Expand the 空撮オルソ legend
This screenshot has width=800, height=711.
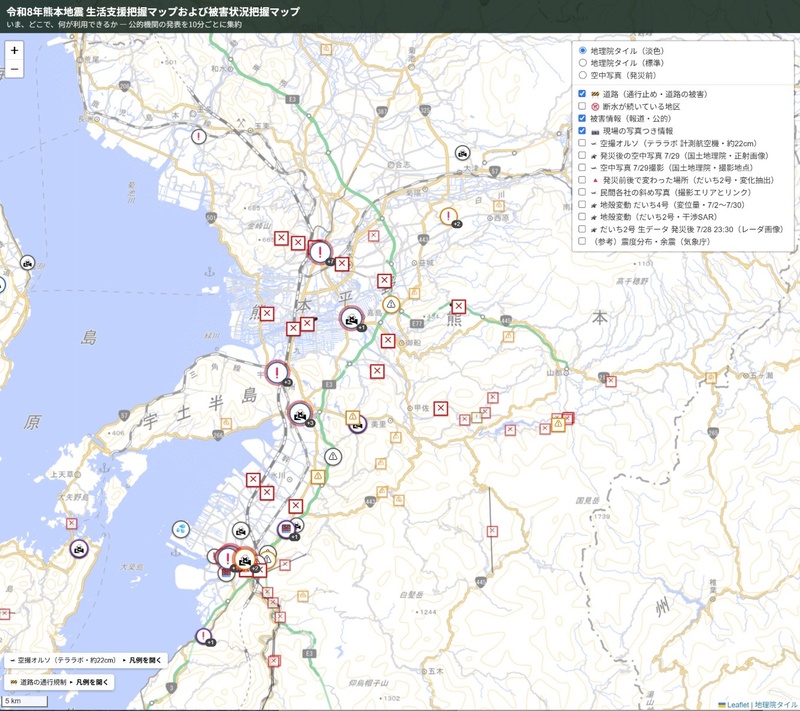click(145, 660)
